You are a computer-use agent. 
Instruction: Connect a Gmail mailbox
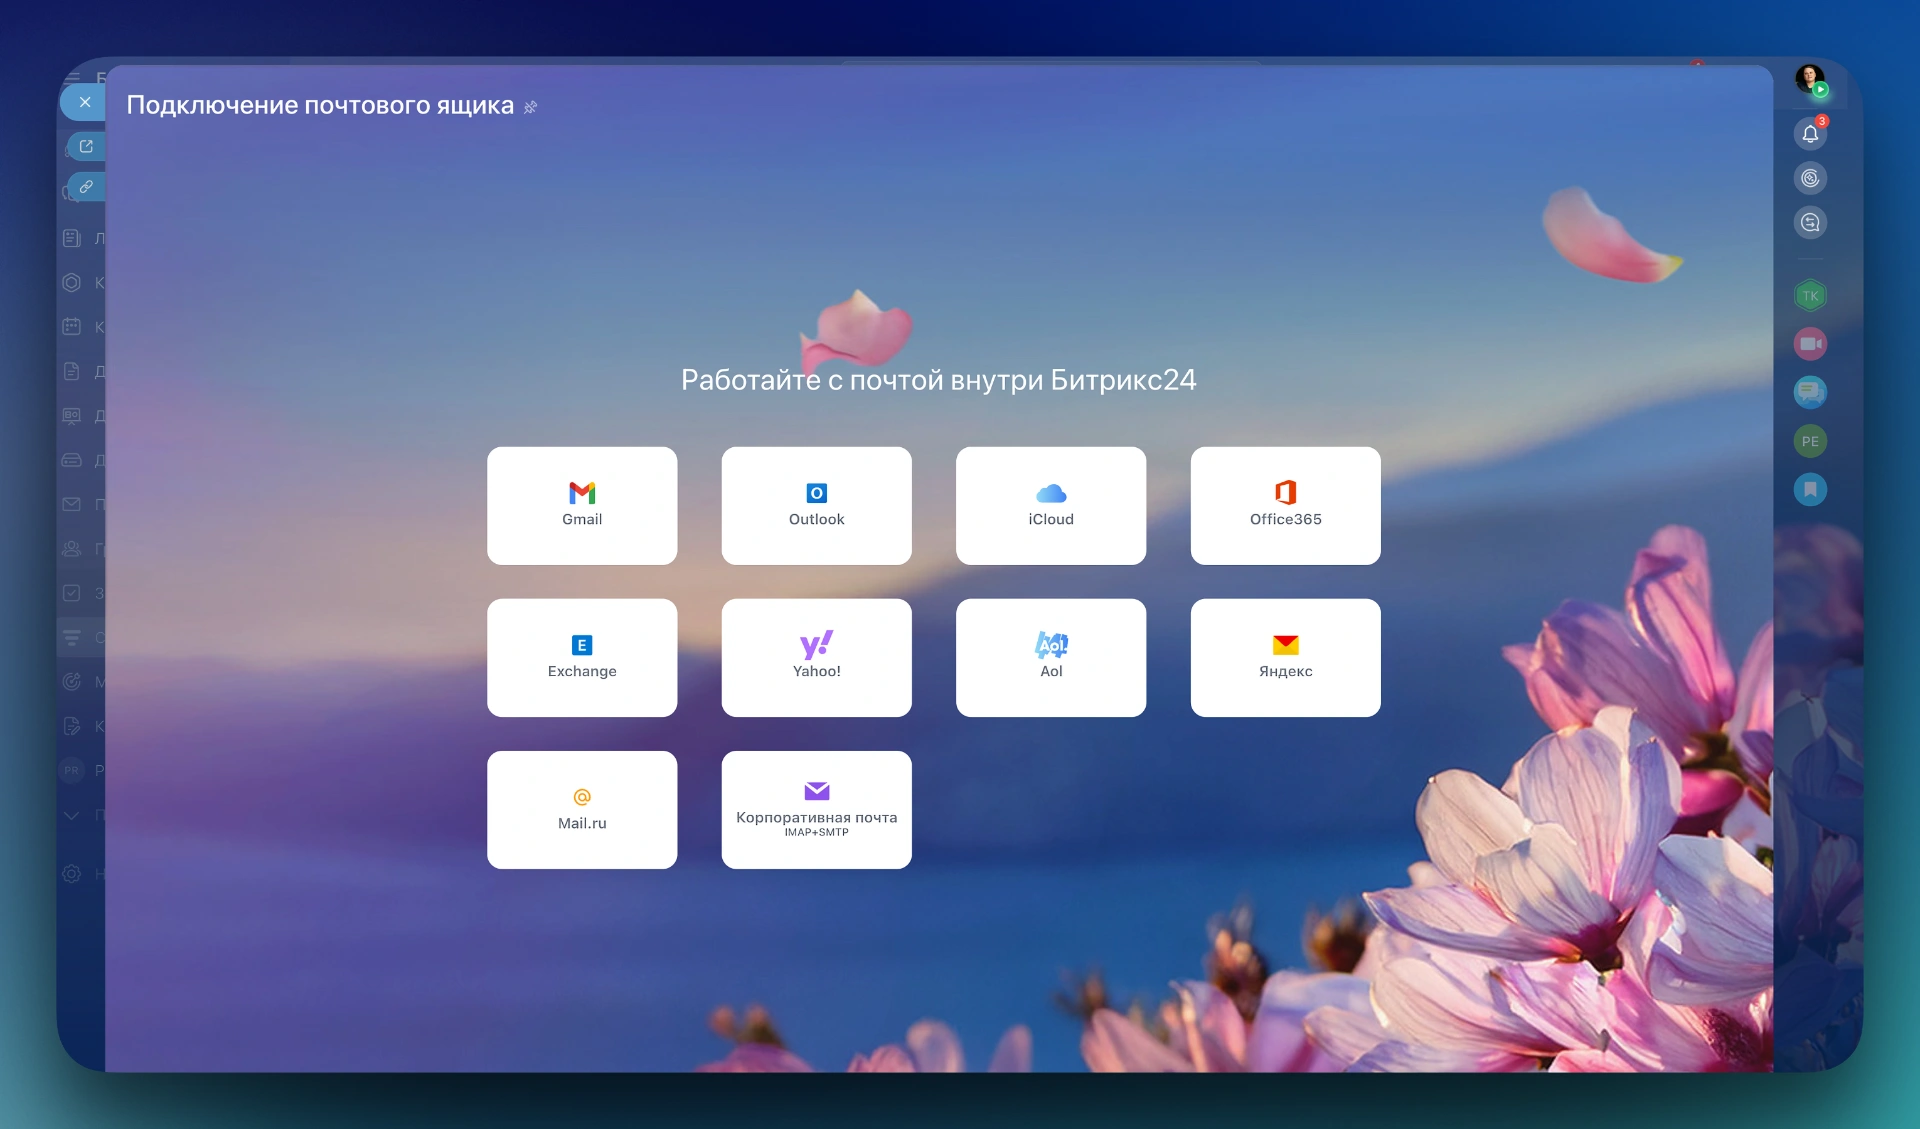pos(582,505)
